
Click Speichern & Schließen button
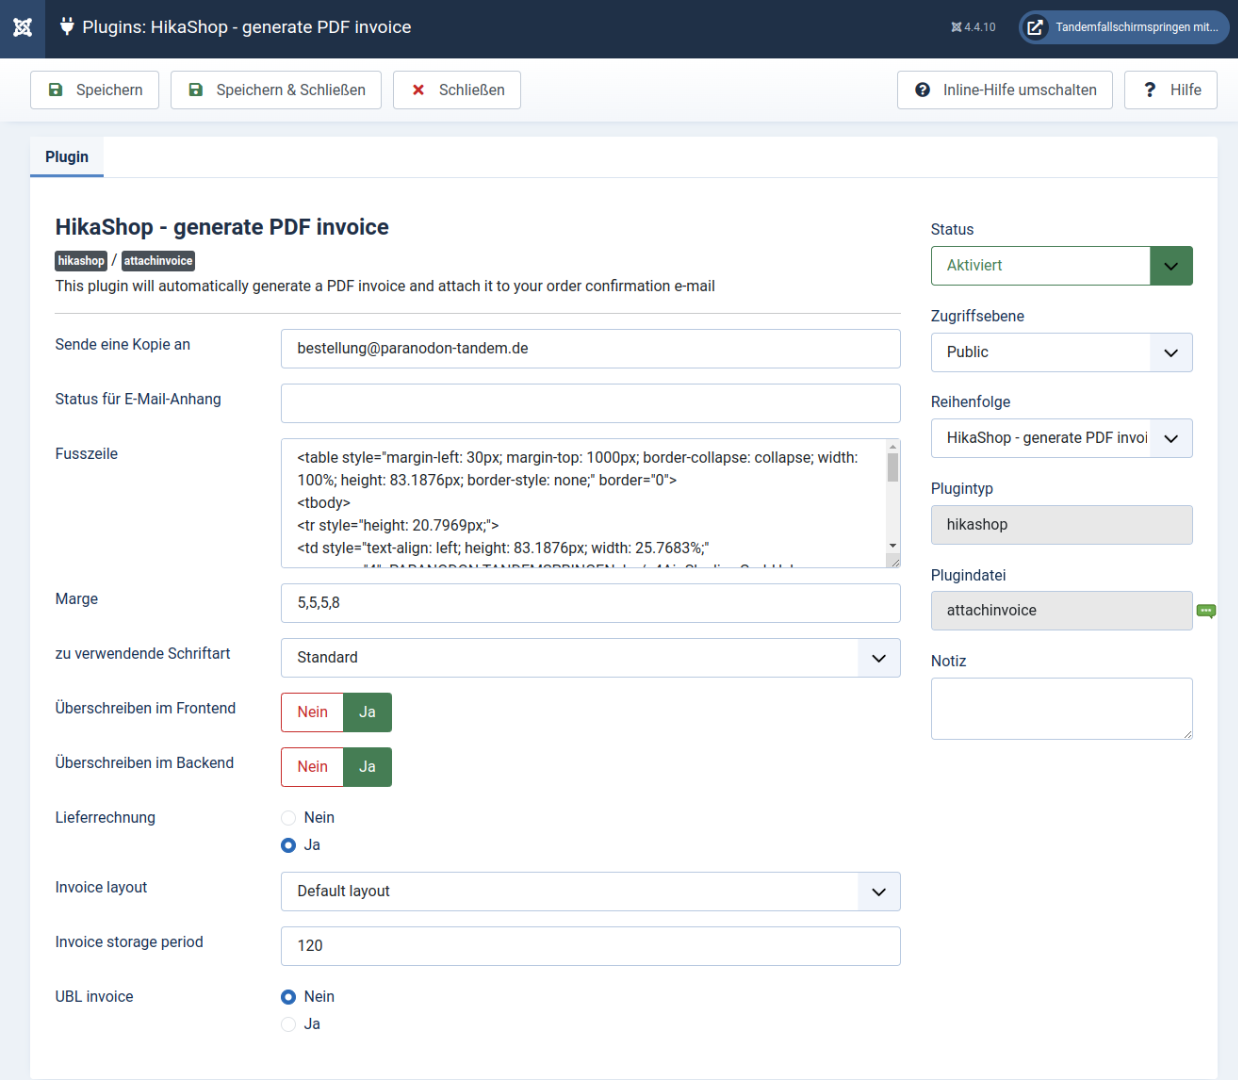click(x=276, y=90)
